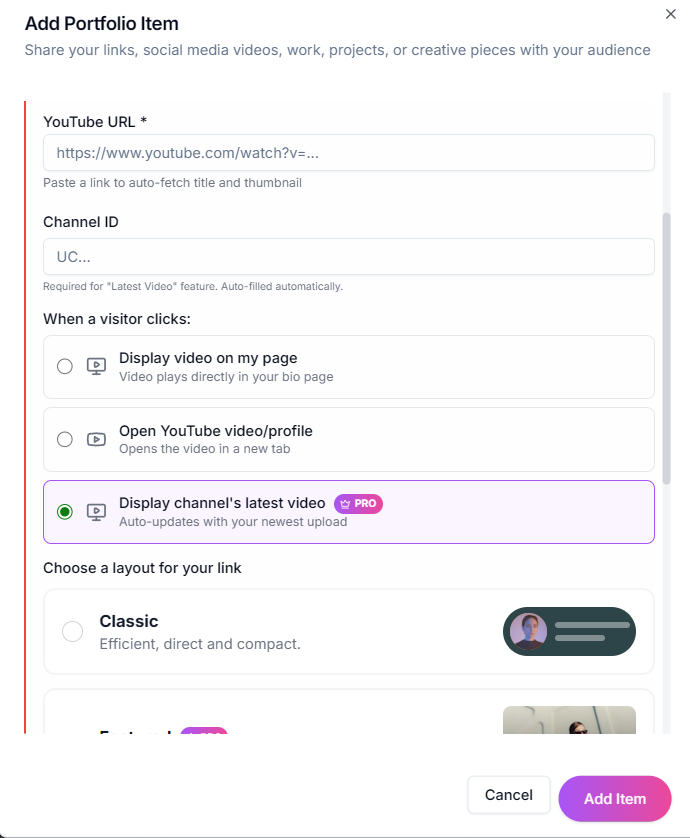Choose the "Open YouTube video/profile" radio button
The width and height of the screenshot is (690, 838).
click(65, 439)
